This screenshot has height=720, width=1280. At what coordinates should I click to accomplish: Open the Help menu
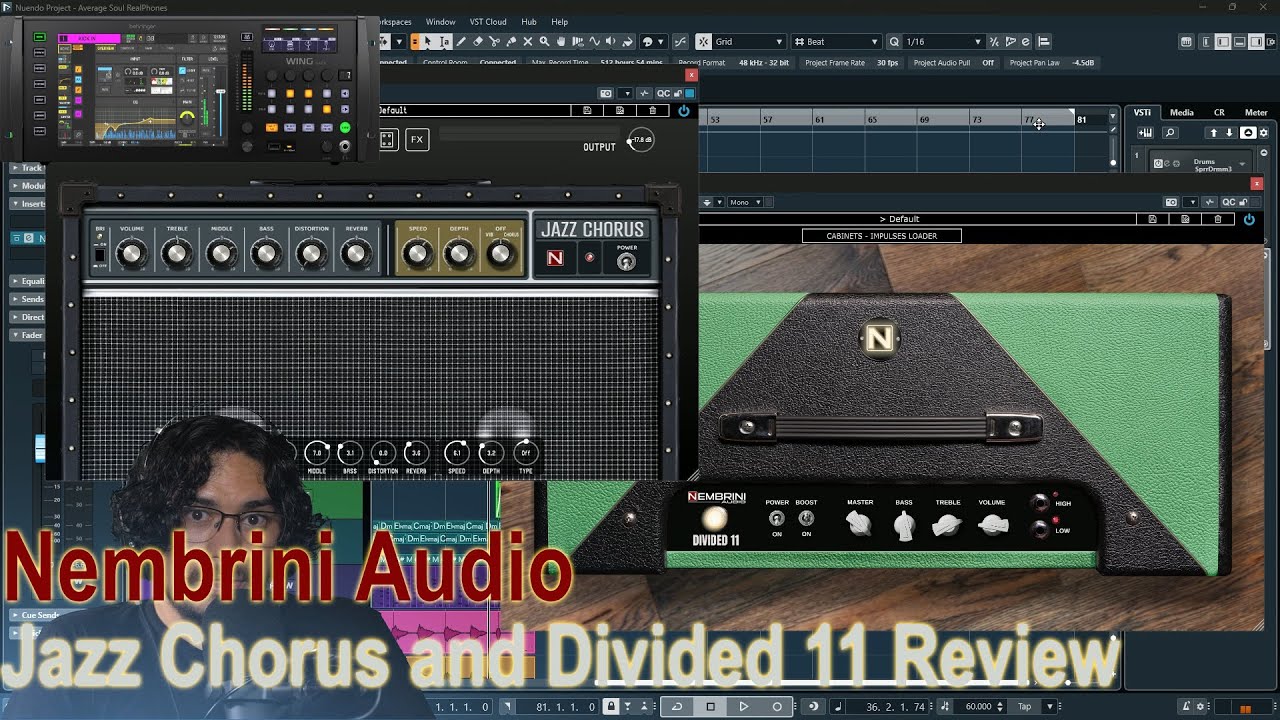tap(560, 22)
